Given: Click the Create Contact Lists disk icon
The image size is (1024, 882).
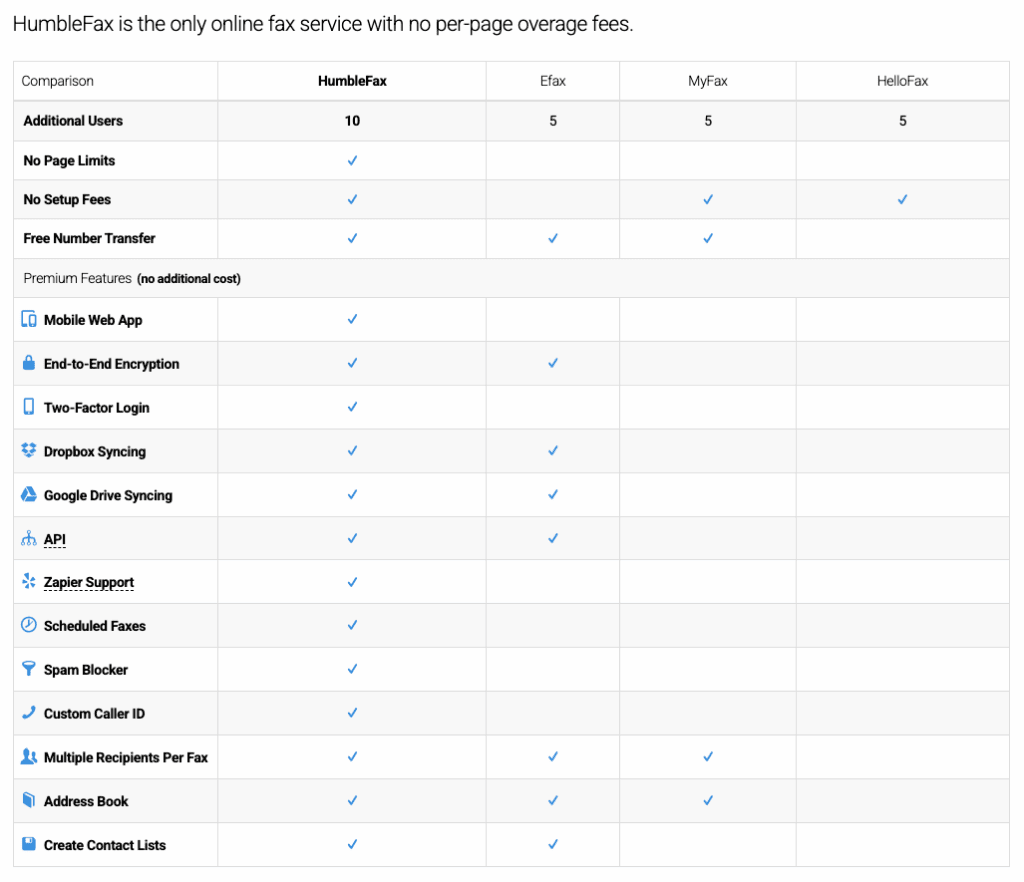Looking at the screenshot, I should (29, 845).
